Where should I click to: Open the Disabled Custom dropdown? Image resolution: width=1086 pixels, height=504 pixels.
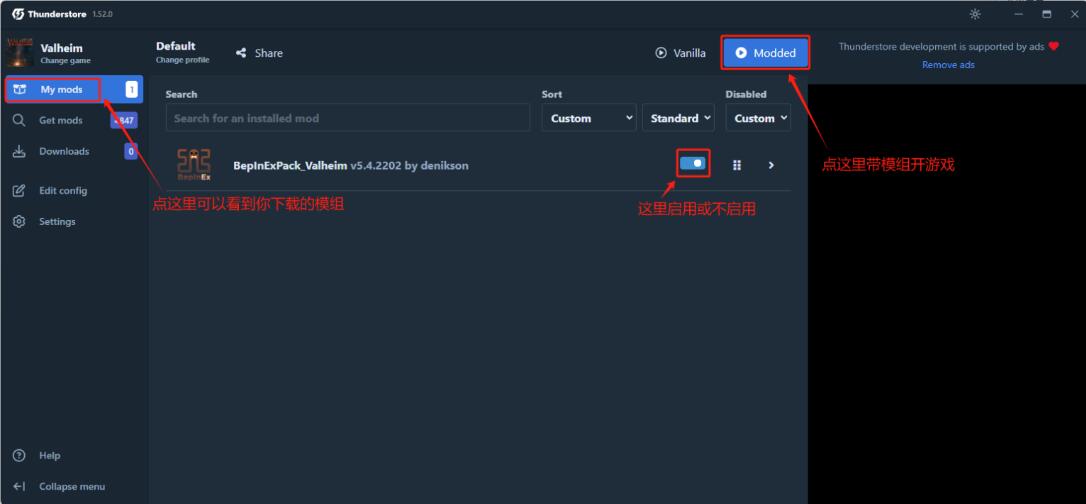coord(758,118)
